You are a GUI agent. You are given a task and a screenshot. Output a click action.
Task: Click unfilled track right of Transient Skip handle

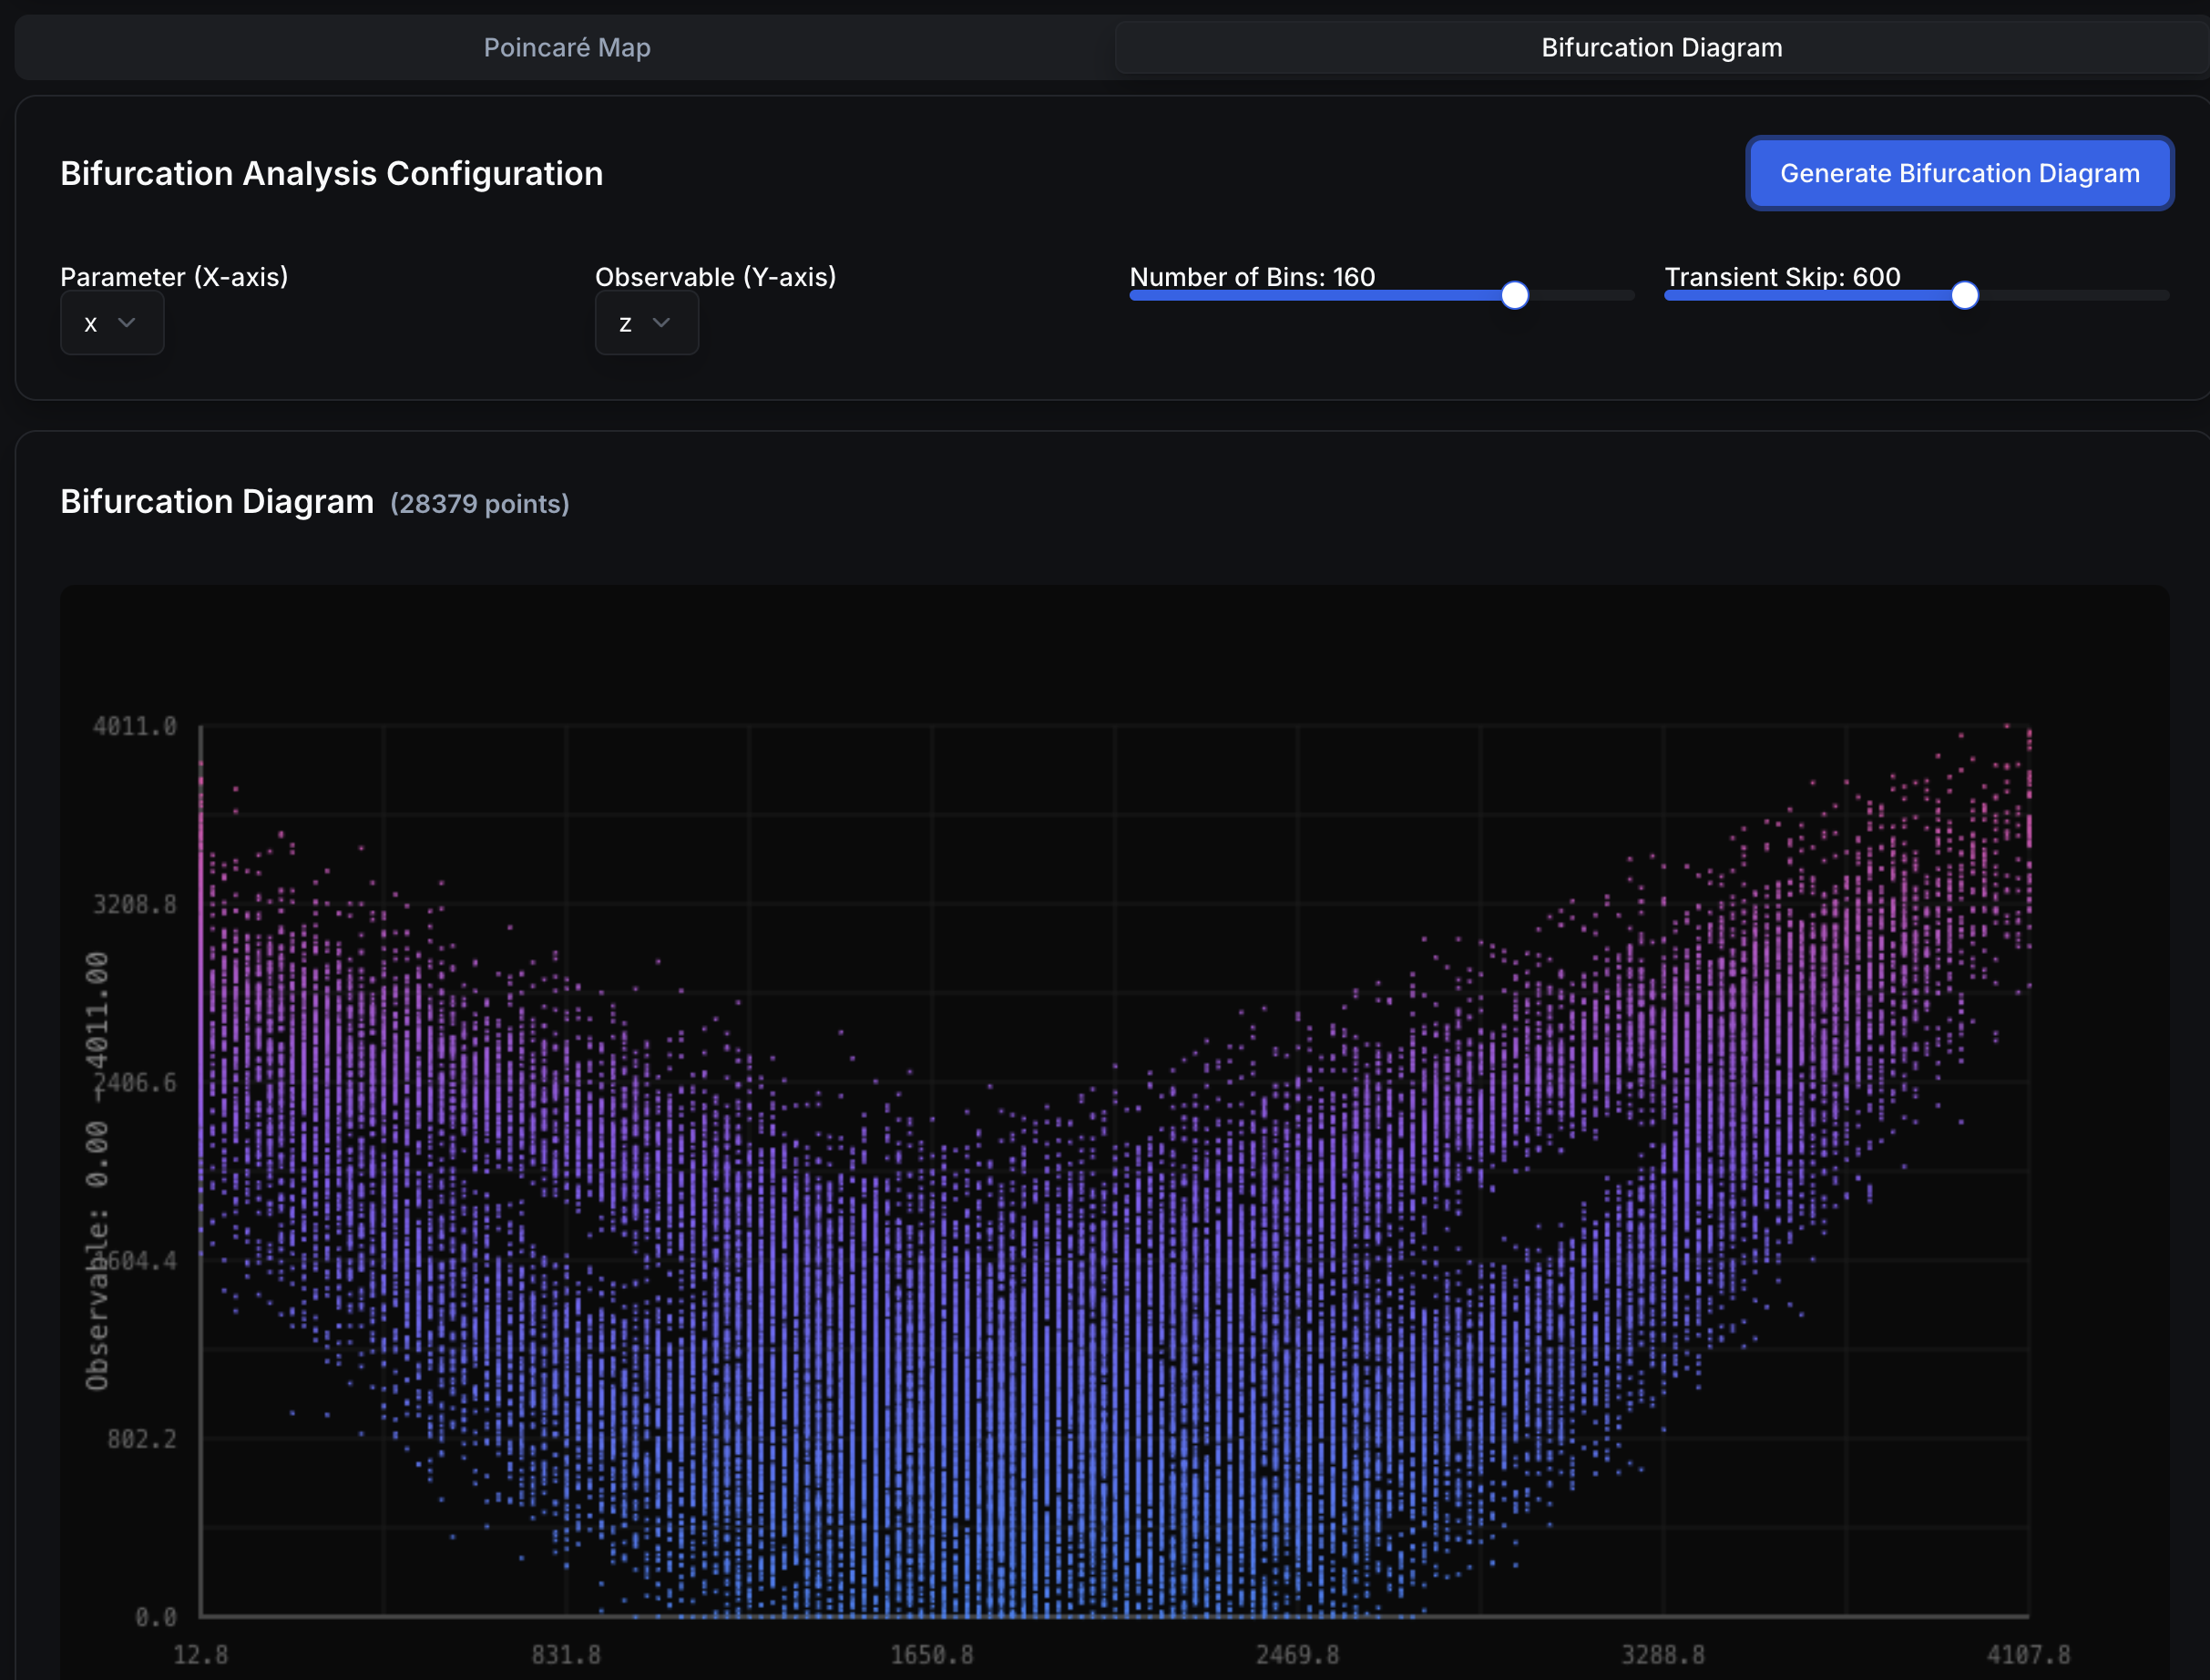2070,295
